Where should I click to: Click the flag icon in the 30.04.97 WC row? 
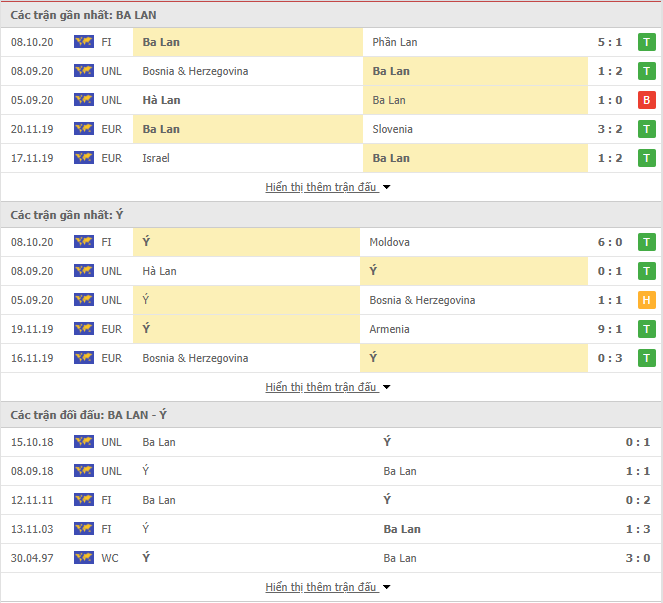point(84,558)
